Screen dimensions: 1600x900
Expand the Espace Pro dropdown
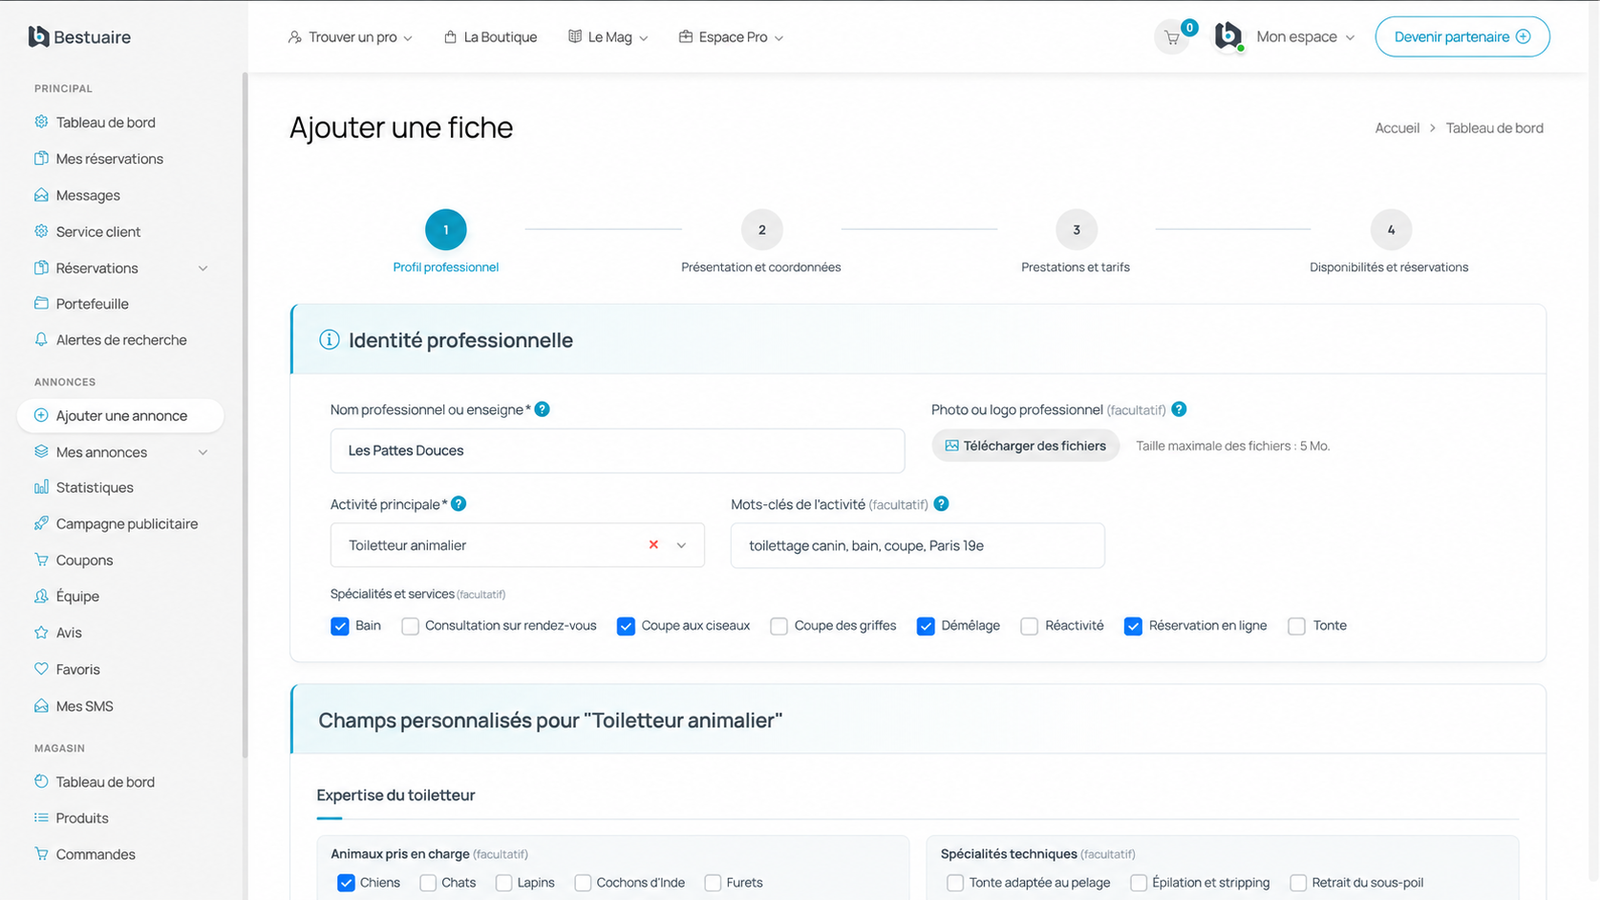point(731,37)
